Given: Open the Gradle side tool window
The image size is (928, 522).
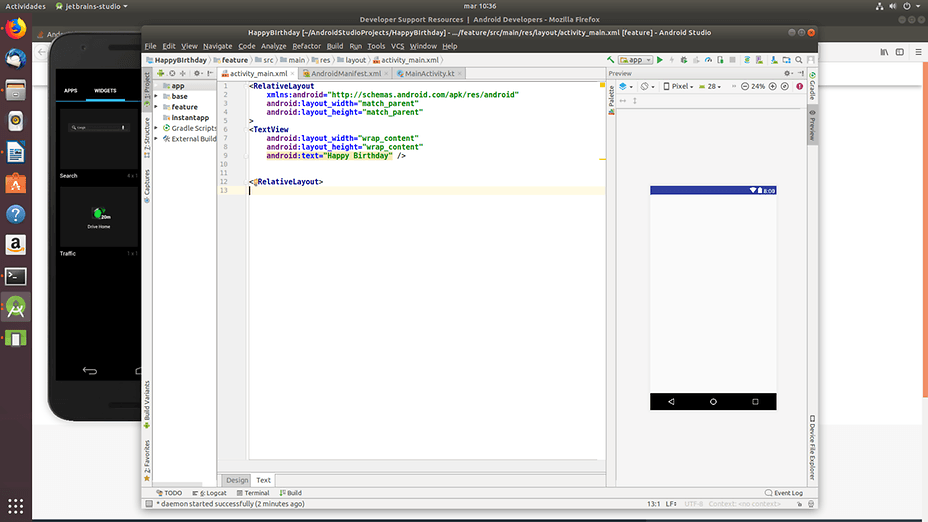Looking at the screenshot, I should (813, 86).
